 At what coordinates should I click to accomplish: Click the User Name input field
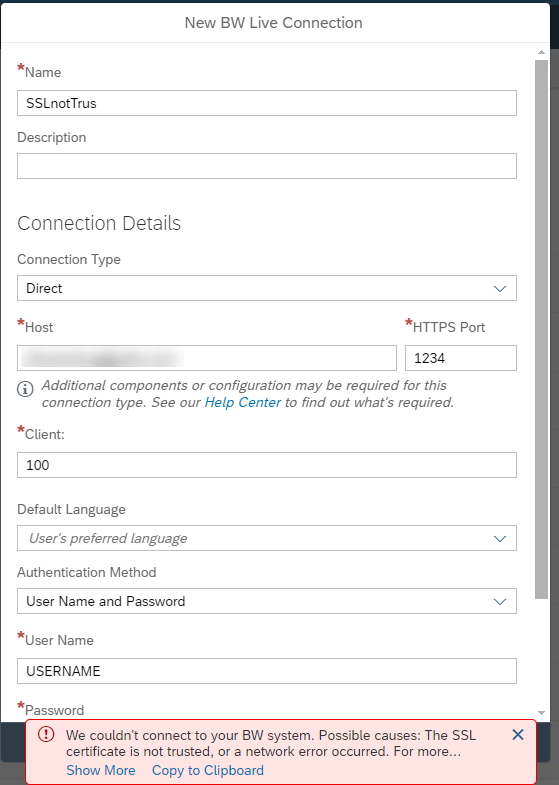pyautogui.click(x=267, y=671)
